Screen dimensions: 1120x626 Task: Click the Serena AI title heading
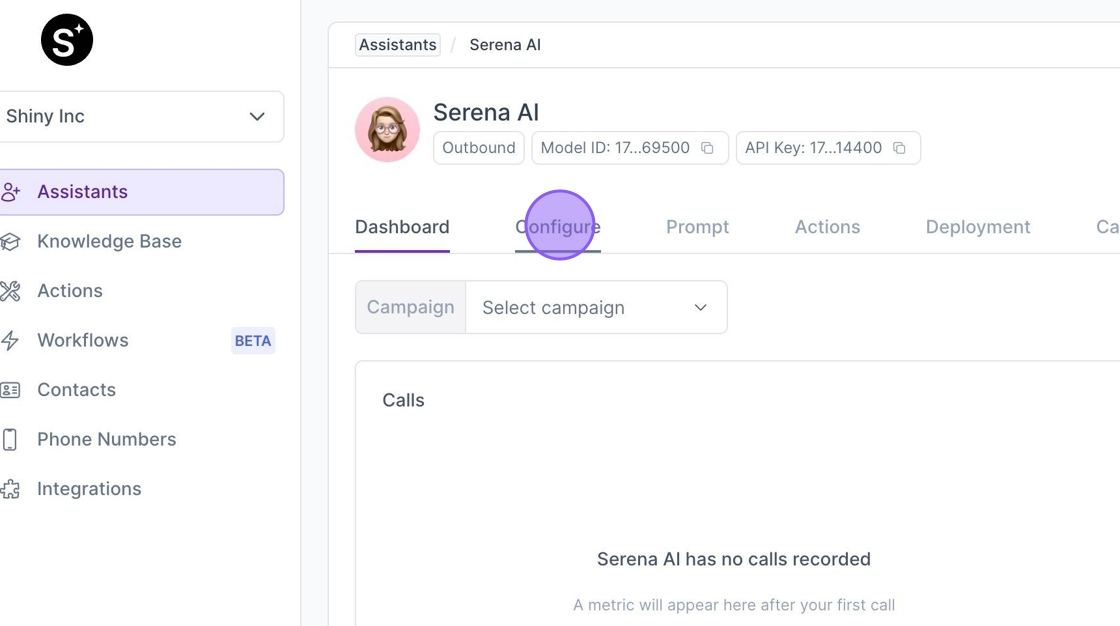pos(486,113)
